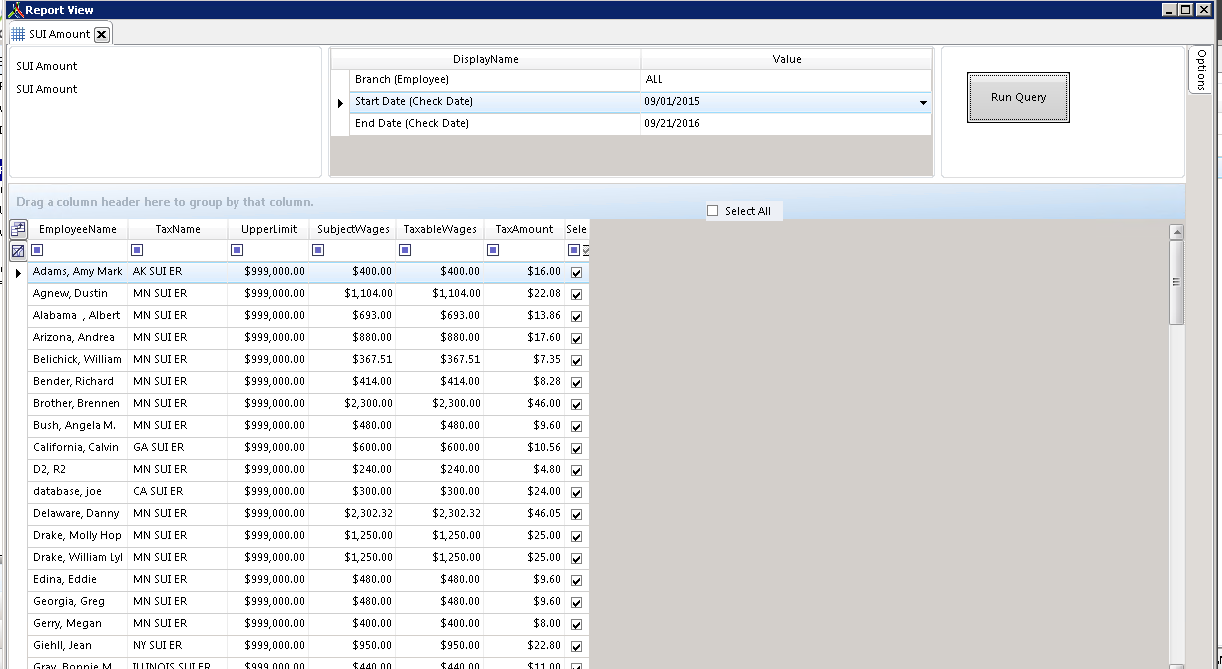1222x669 pixels.
Task: Sort by TaxName column header
Action: tap(178, 229)
